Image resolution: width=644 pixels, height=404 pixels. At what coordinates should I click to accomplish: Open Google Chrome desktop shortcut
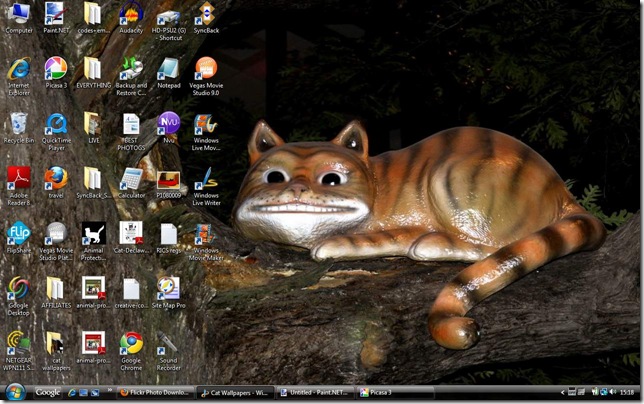point(130,344)
